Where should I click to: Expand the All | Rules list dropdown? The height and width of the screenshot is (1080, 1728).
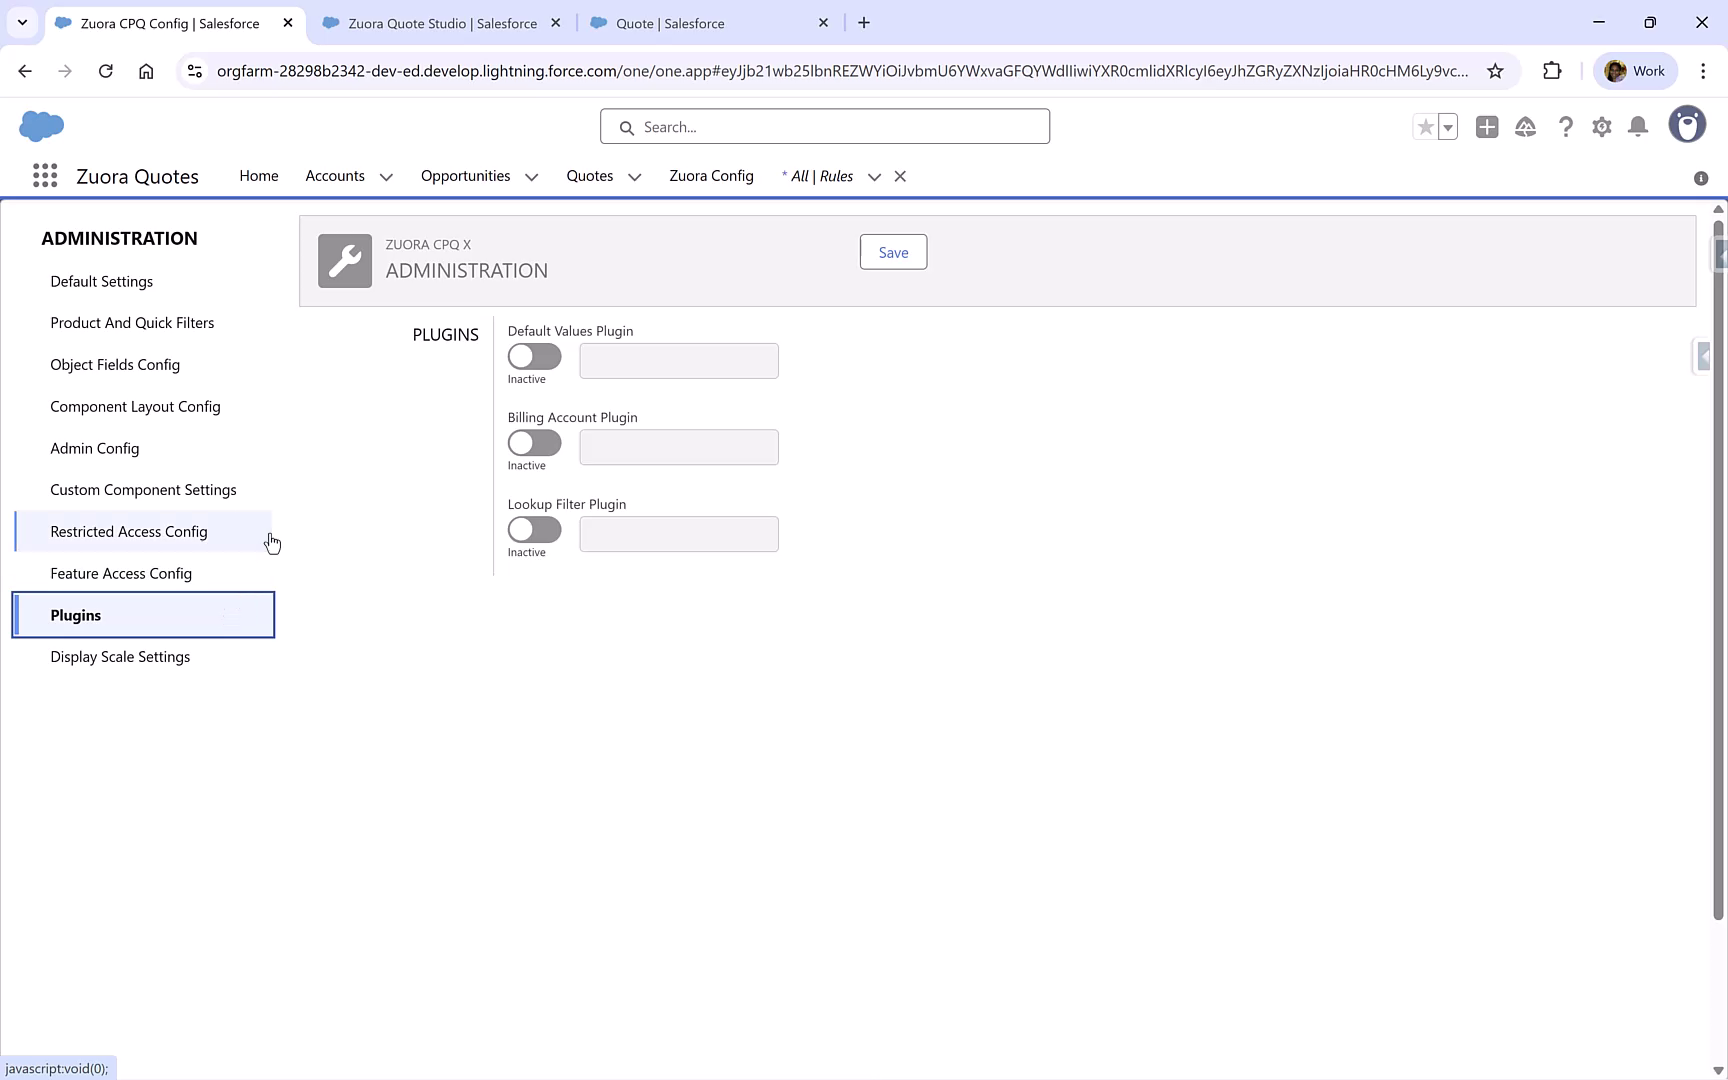coord(874,177)
